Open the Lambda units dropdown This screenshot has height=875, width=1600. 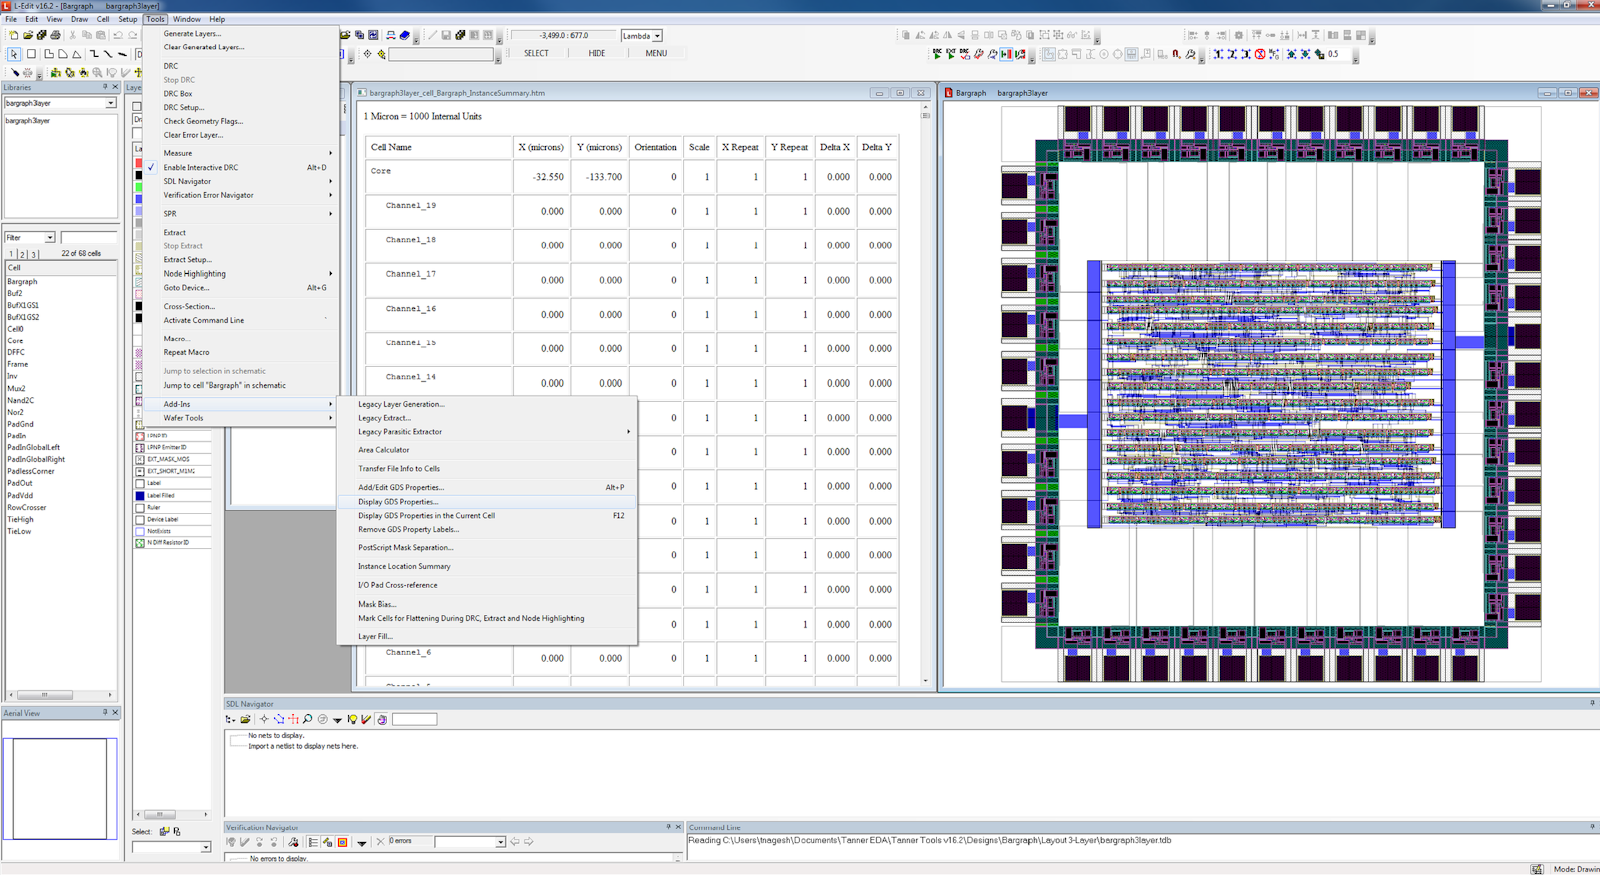point(657,36)
